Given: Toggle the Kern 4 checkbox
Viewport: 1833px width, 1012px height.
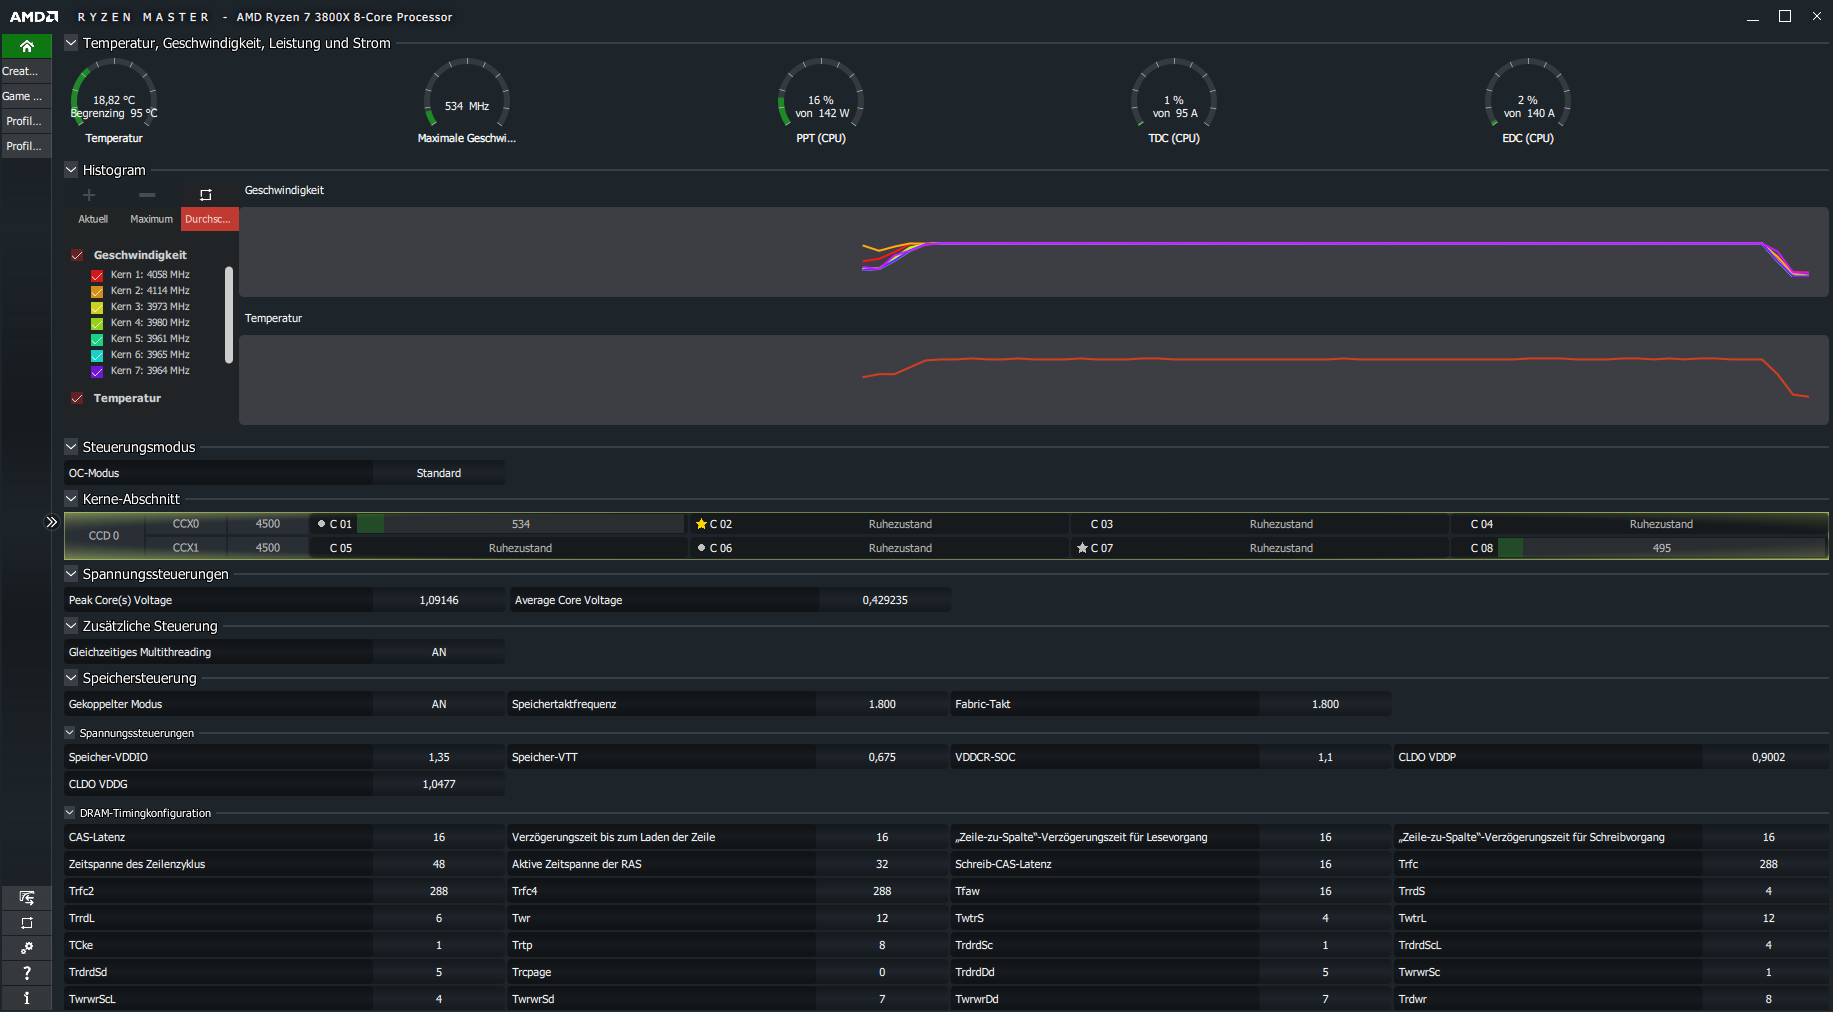Looking at the screenshot, I should (x=97, y=323).
